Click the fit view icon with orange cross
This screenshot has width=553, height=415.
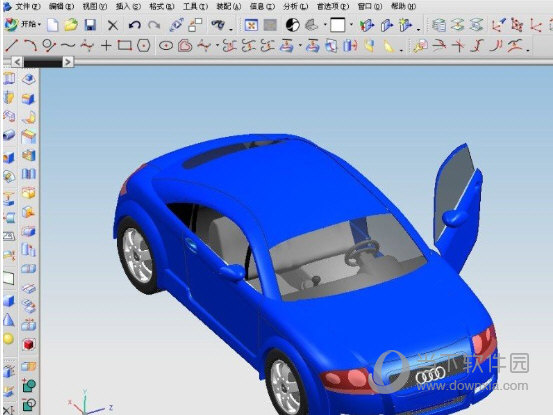[251, 25]
